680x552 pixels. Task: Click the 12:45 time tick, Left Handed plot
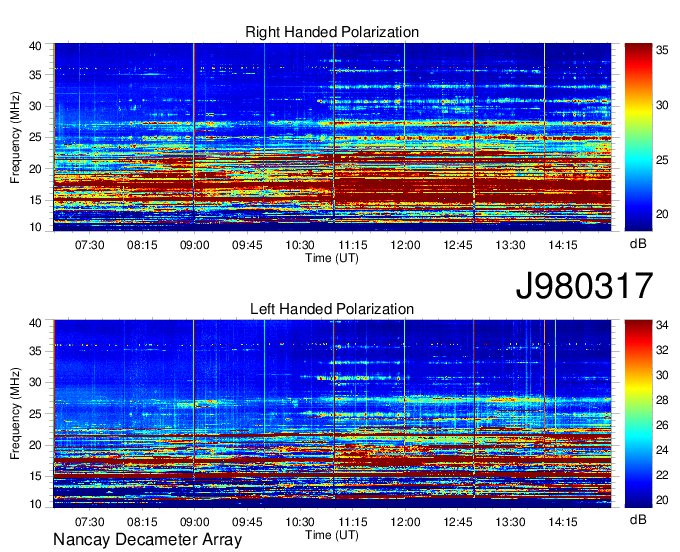tap(458, 522)
